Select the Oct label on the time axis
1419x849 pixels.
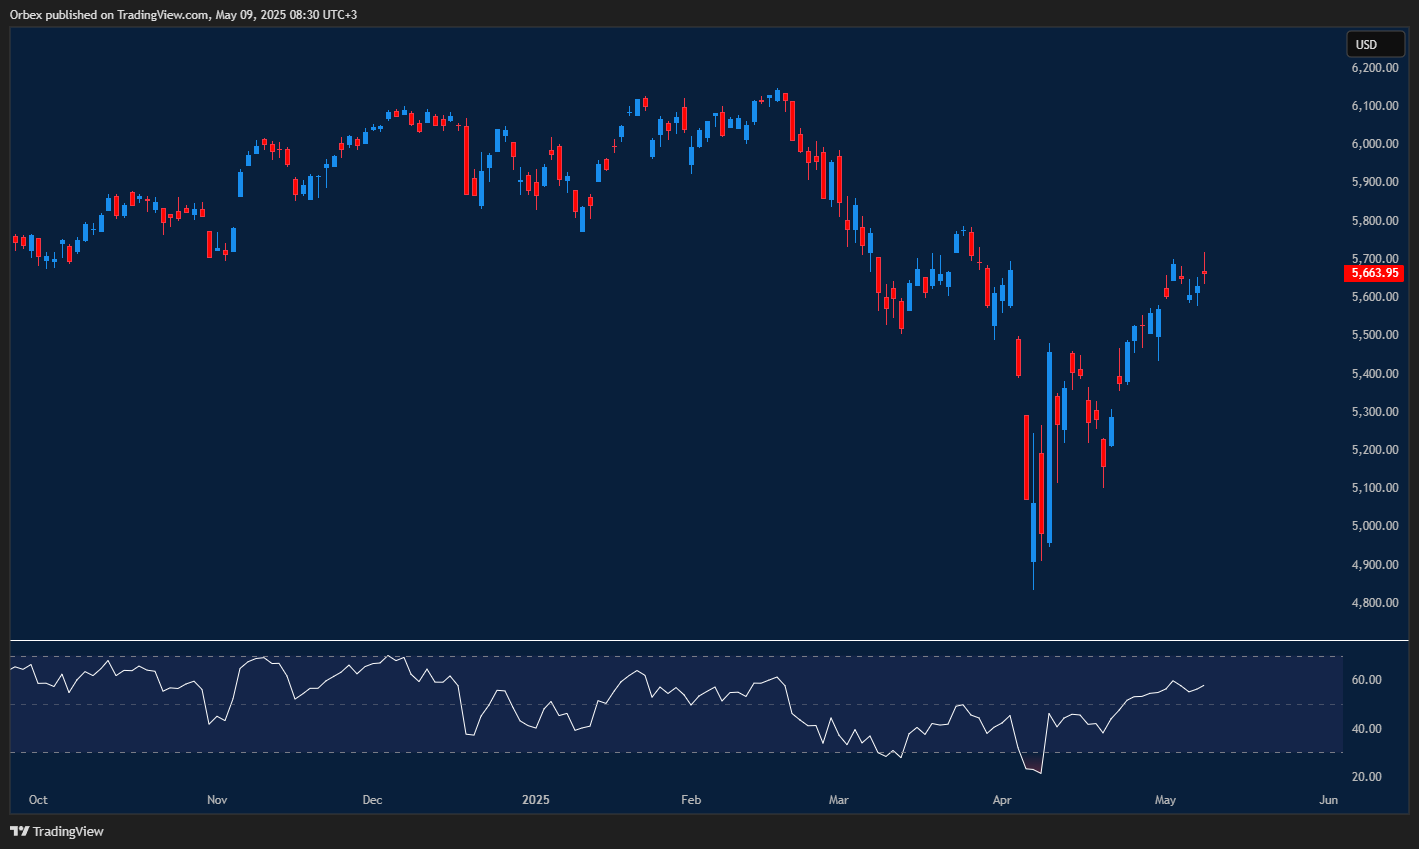tap(38, 800)
